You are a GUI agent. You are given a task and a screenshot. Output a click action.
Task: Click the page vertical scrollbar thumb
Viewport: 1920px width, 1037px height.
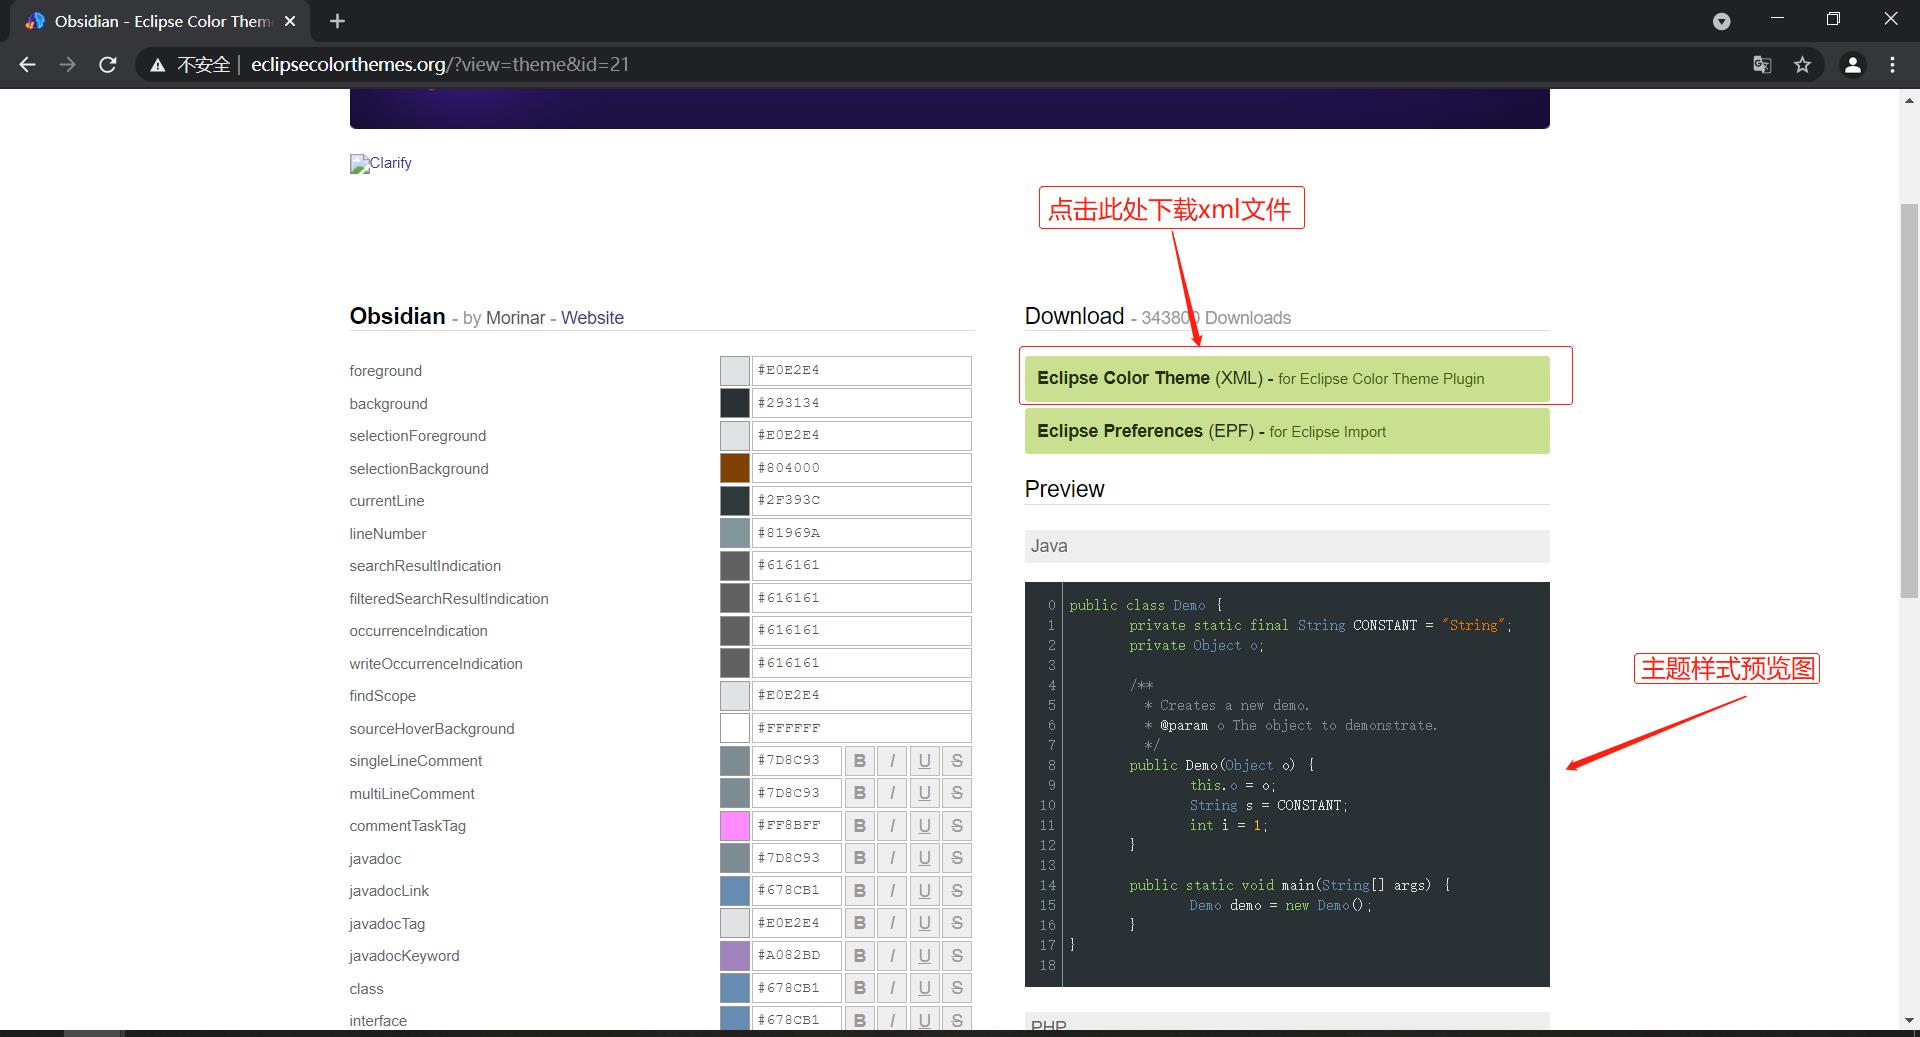[1909, 400]
